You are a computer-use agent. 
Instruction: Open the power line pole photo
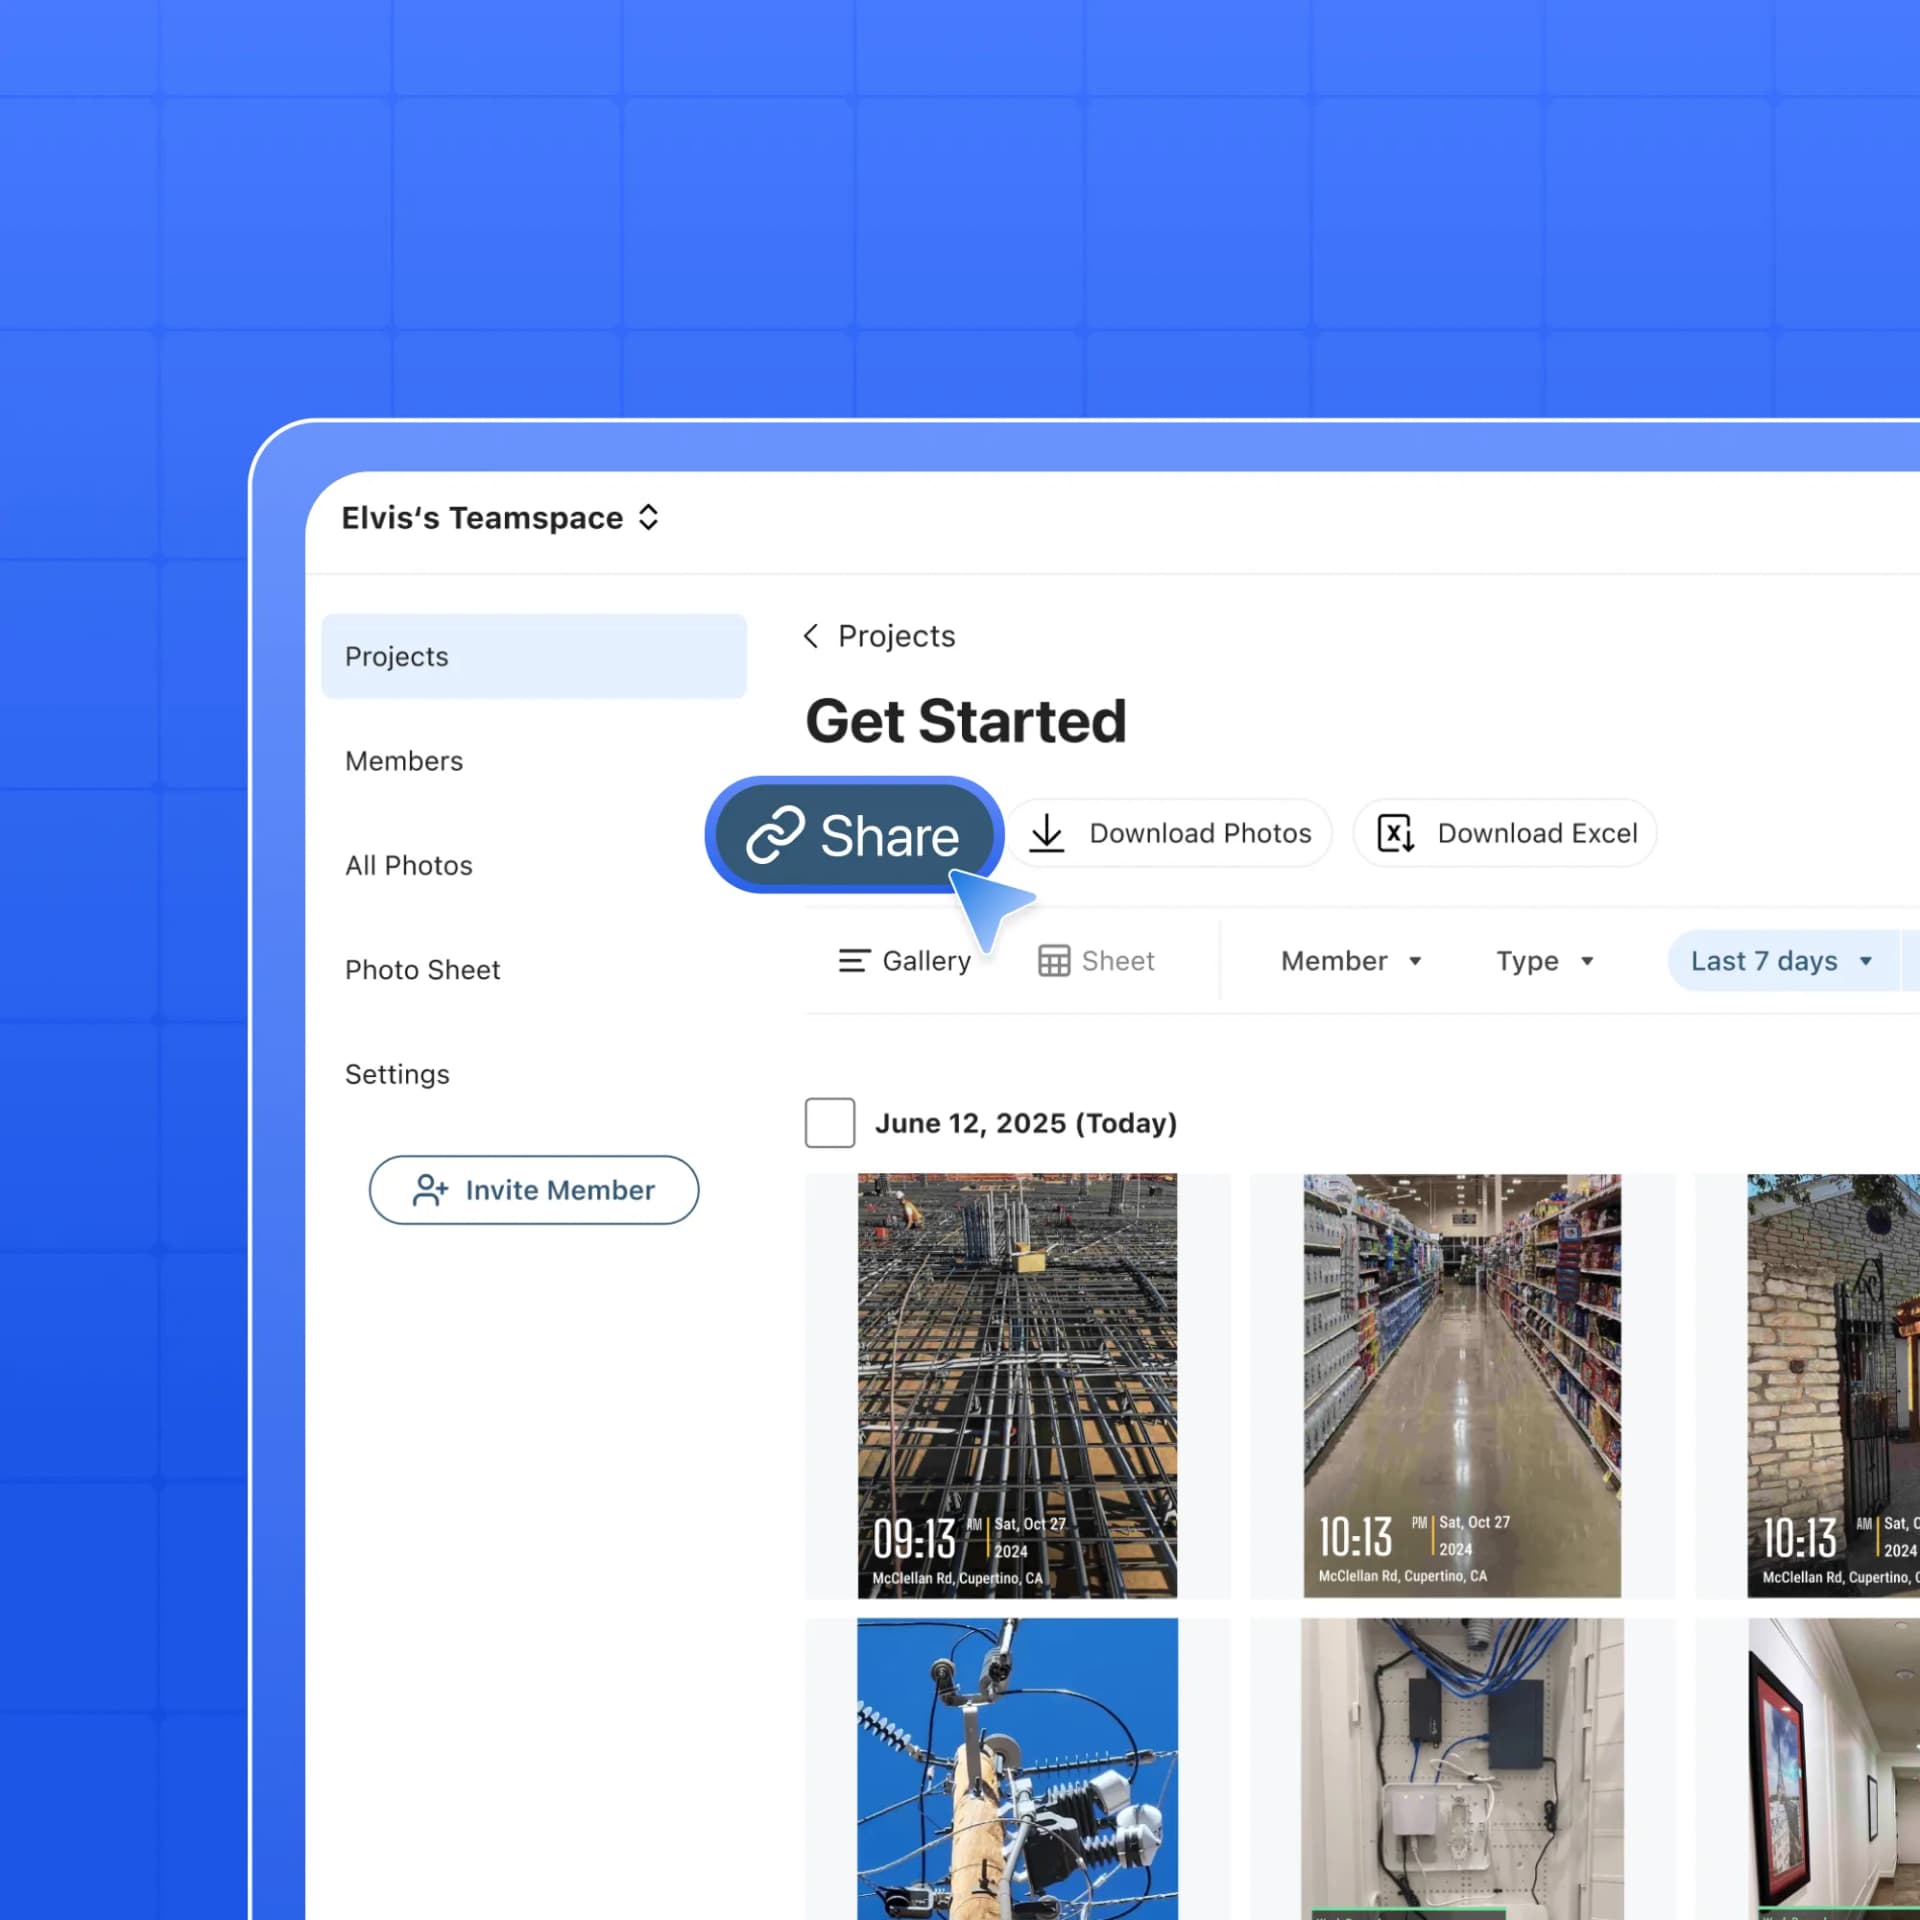1017,1769
